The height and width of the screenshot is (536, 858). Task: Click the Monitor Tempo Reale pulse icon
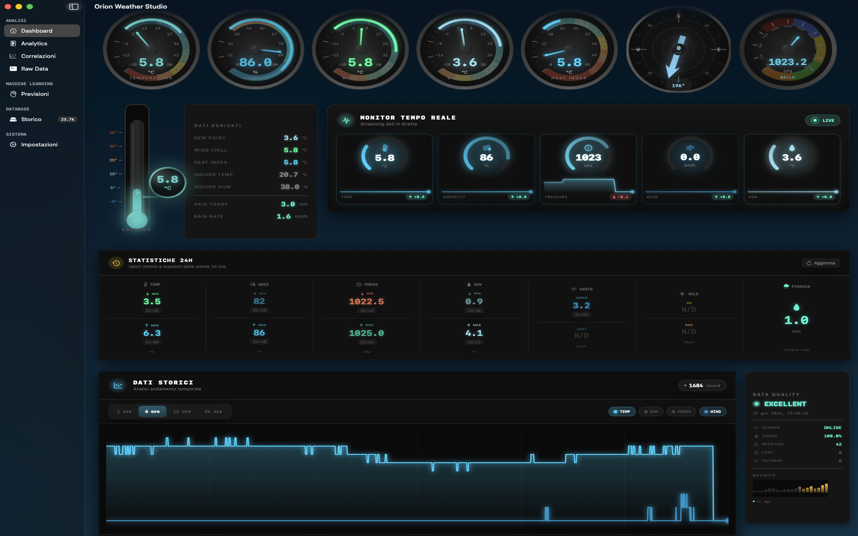tap(346, 120)
